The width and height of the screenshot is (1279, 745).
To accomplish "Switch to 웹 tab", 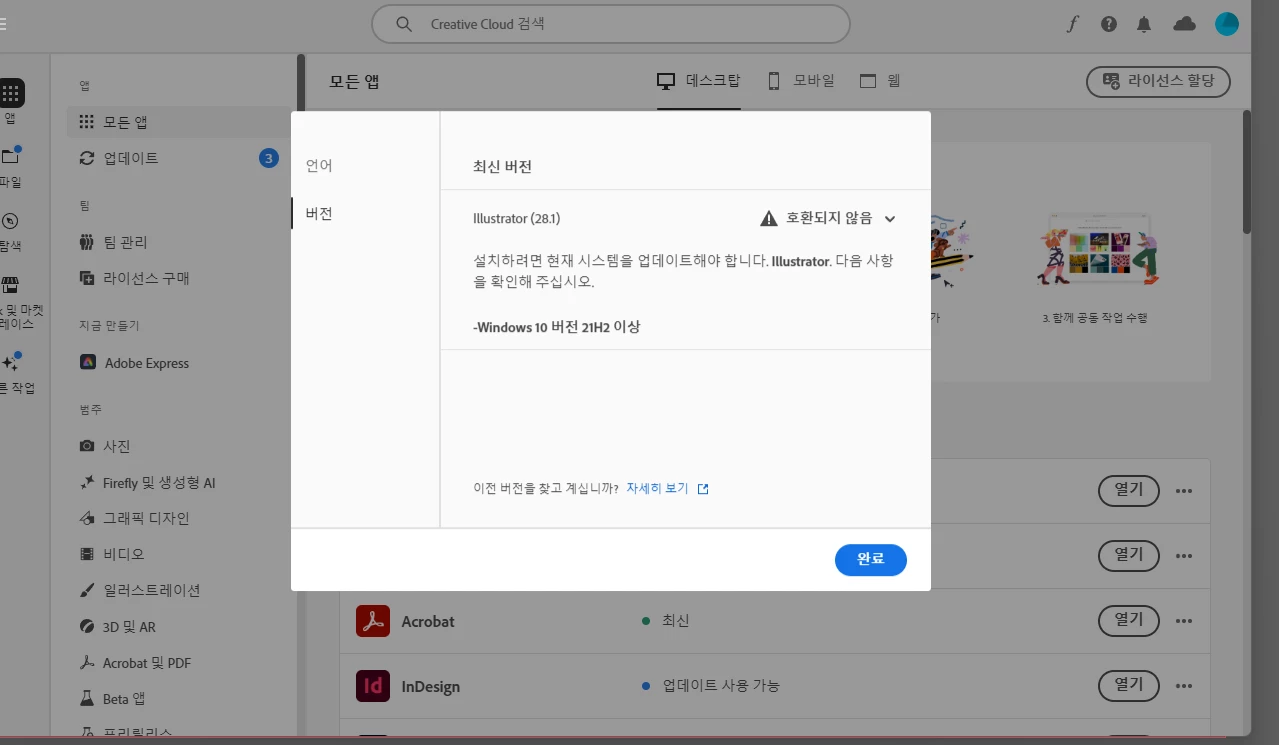I will tap(880, 81).
